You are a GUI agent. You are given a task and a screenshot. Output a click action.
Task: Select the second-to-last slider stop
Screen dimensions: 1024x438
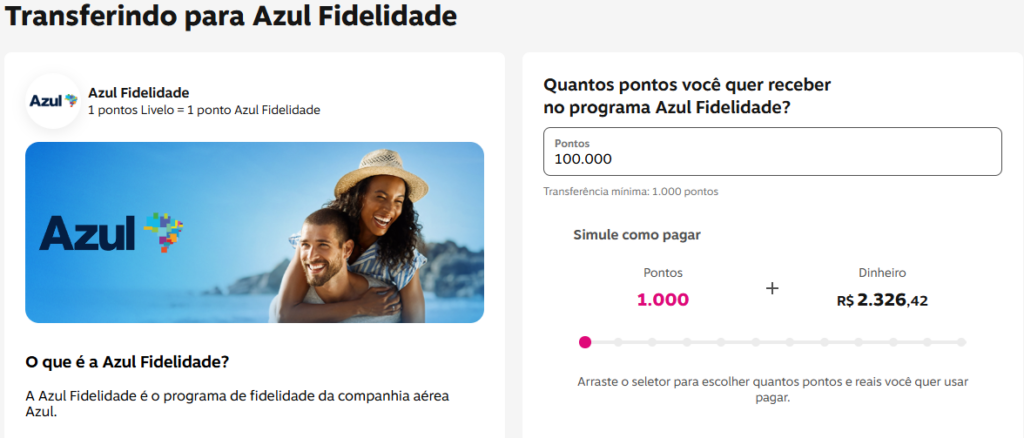pos(927,342)
